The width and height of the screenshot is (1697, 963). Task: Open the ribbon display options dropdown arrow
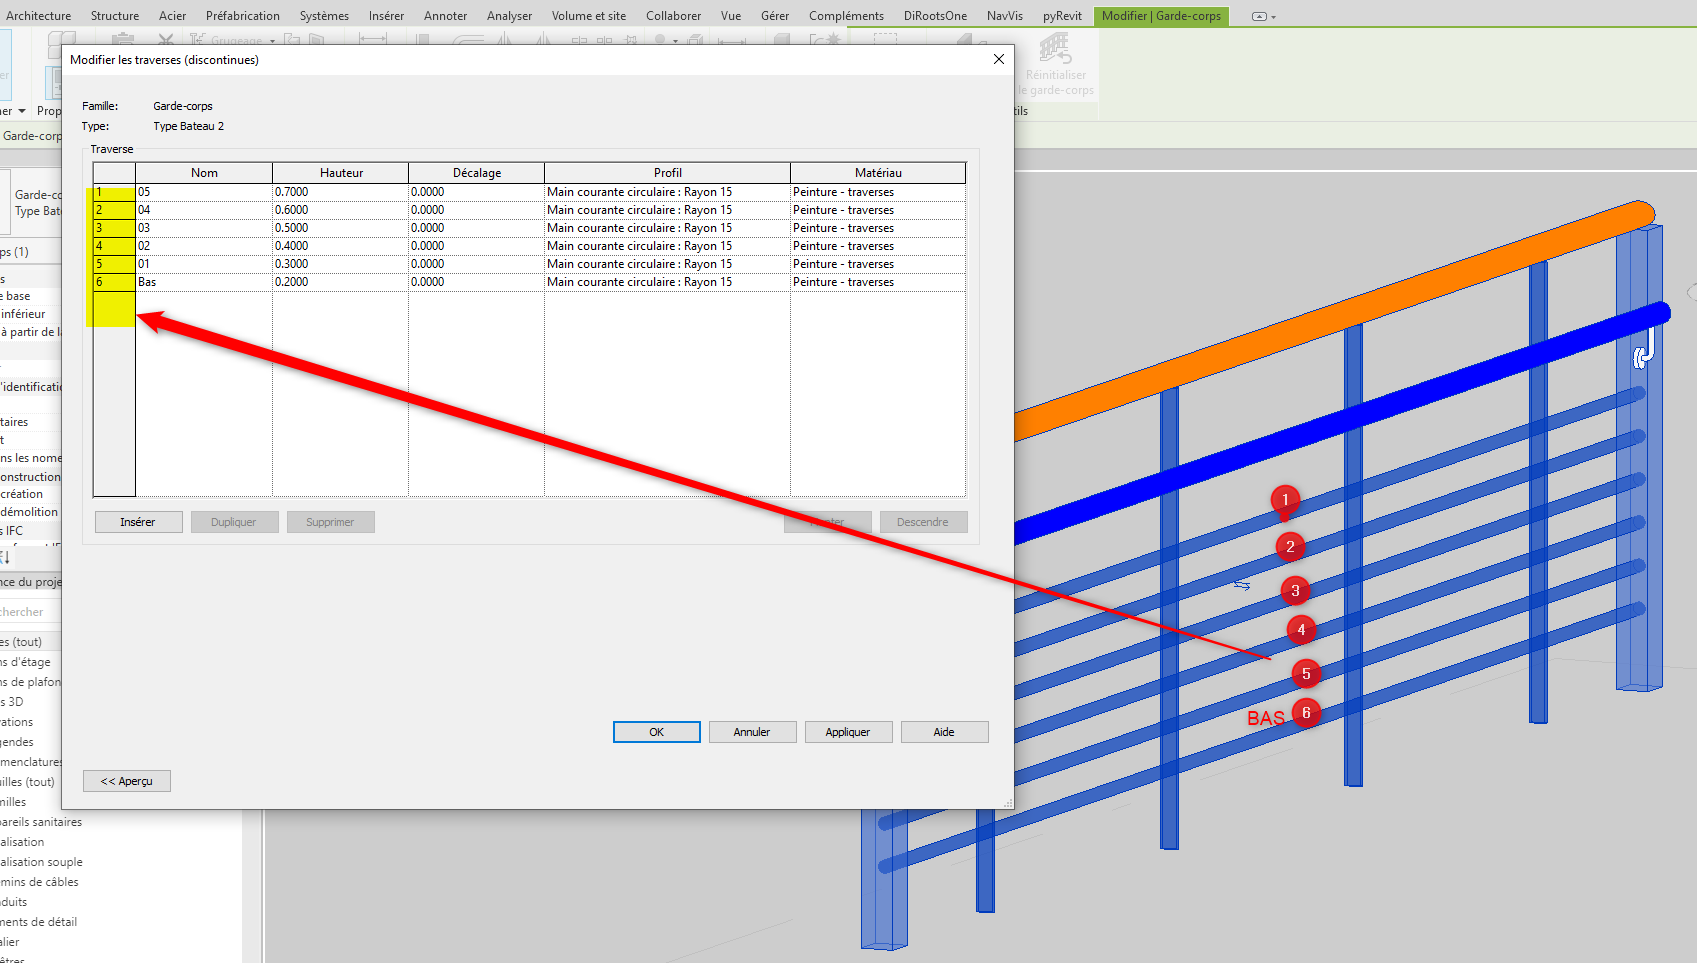(1273, 17)
